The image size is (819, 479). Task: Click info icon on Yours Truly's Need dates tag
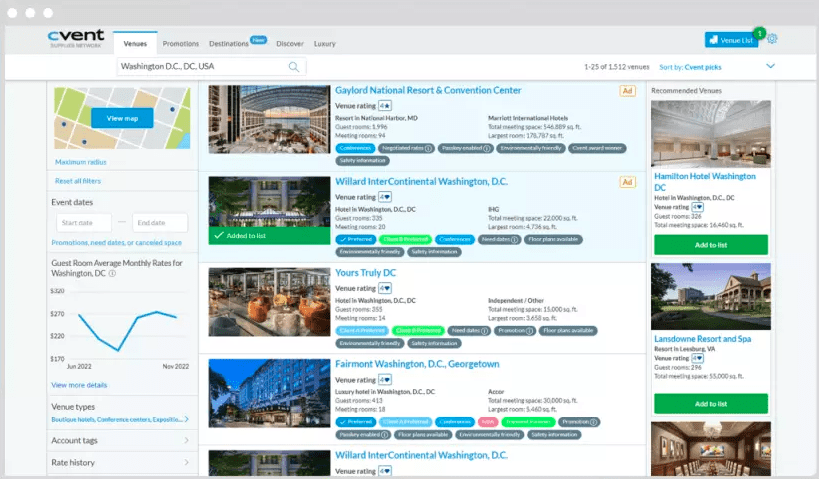[x=484, y=331]
